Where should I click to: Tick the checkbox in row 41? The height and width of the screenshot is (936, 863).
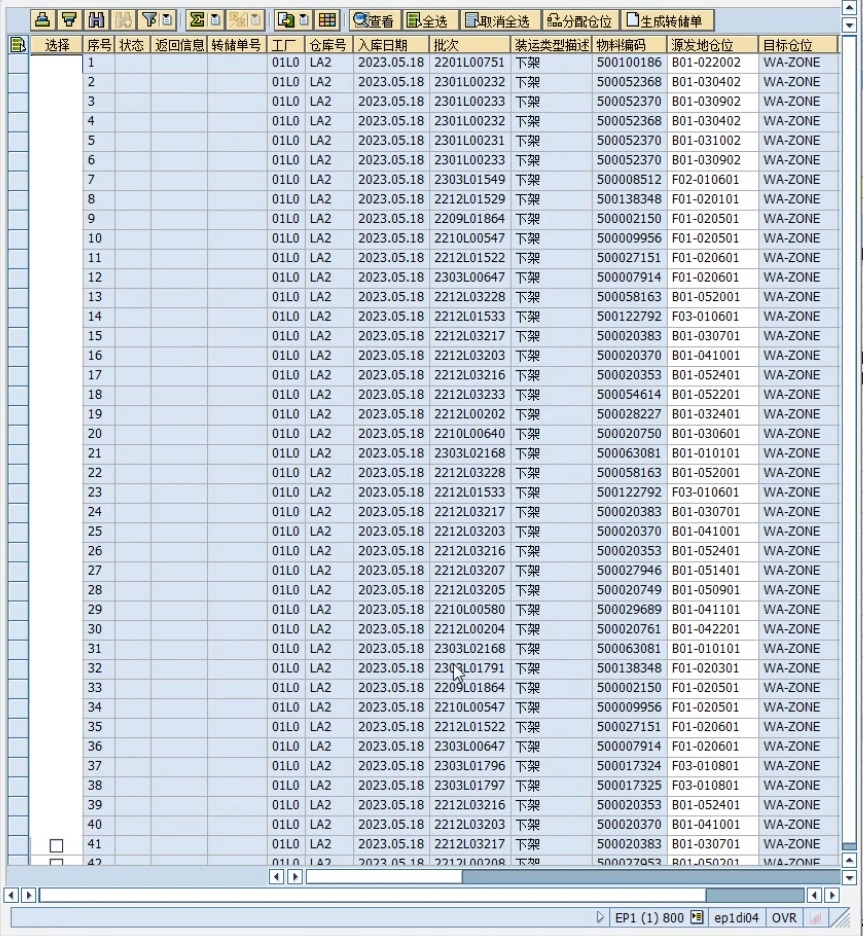(x=56, y=845)
